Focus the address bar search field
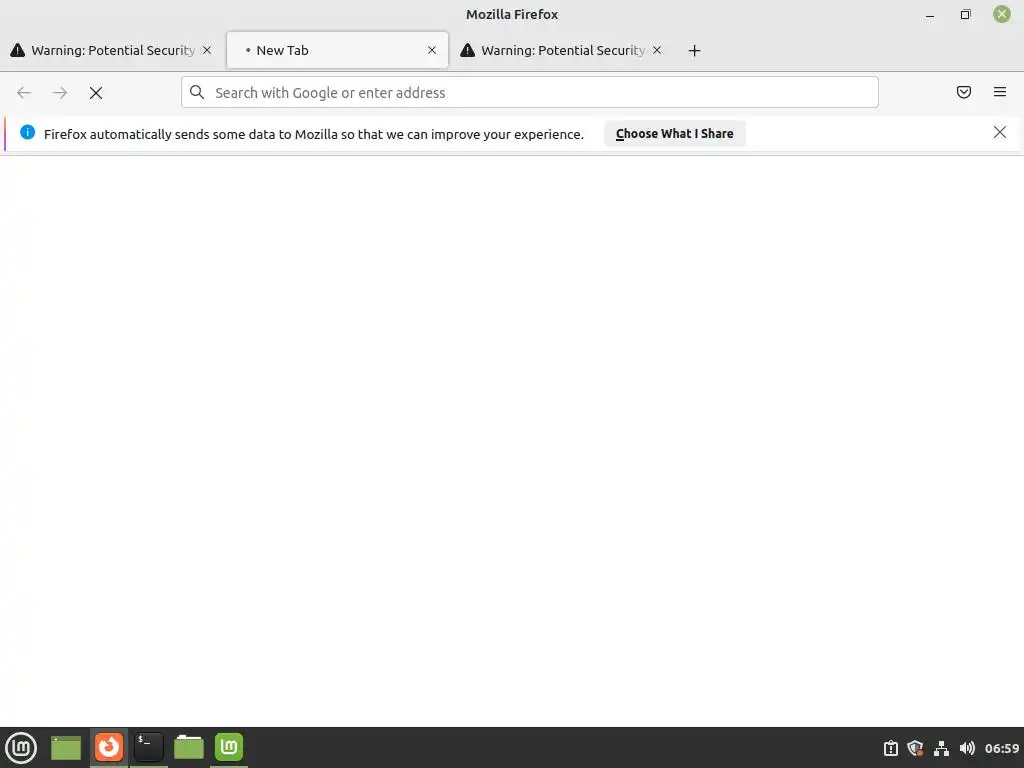 (x=530, y=92)
